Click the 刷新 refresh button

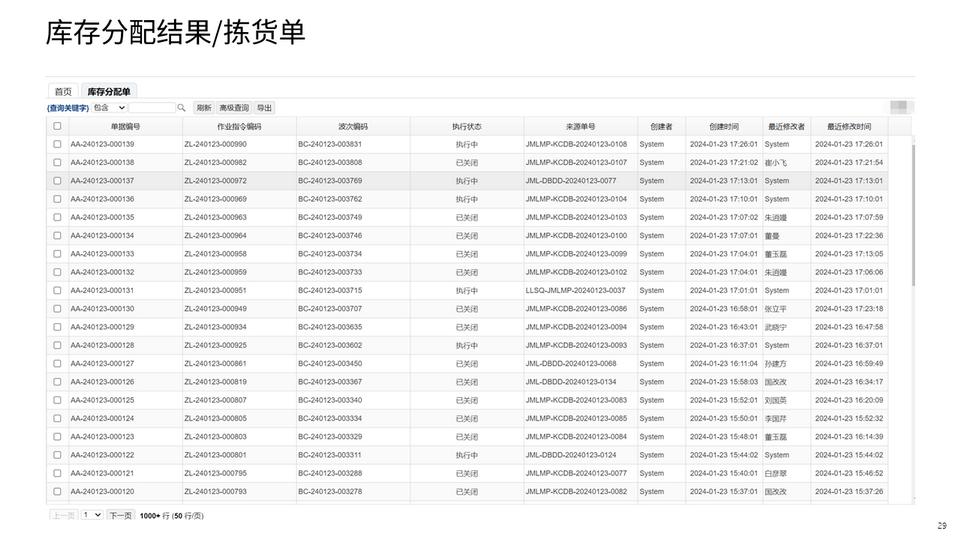tap(204, 108)
